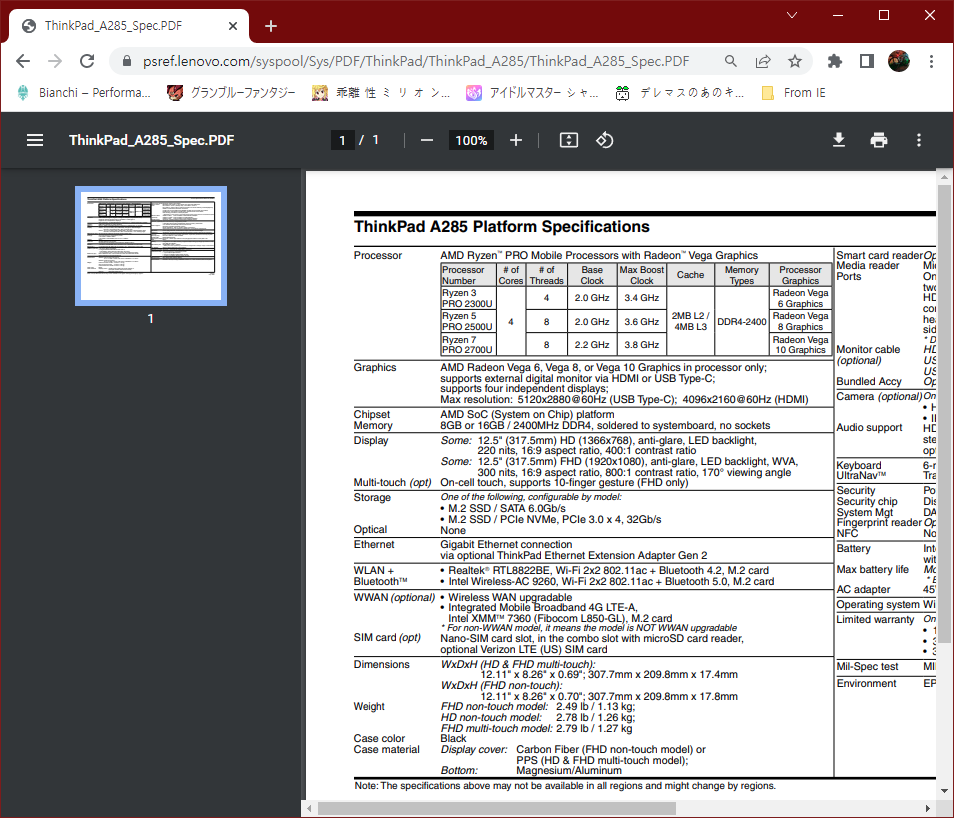The width and height of the screenshot is (954, 818).
Task: Click the vertical scrollbar of the PDF
Action: [x=944, y=414]
